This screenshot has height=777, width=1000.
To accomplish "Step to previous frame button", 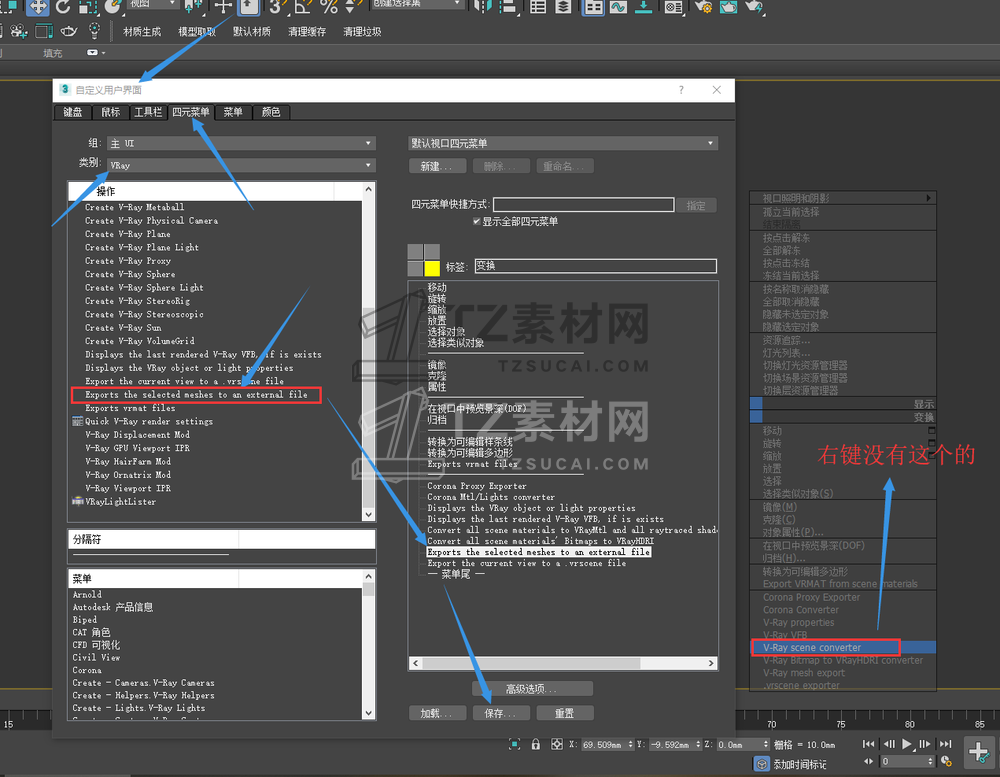I will [889, 744].
